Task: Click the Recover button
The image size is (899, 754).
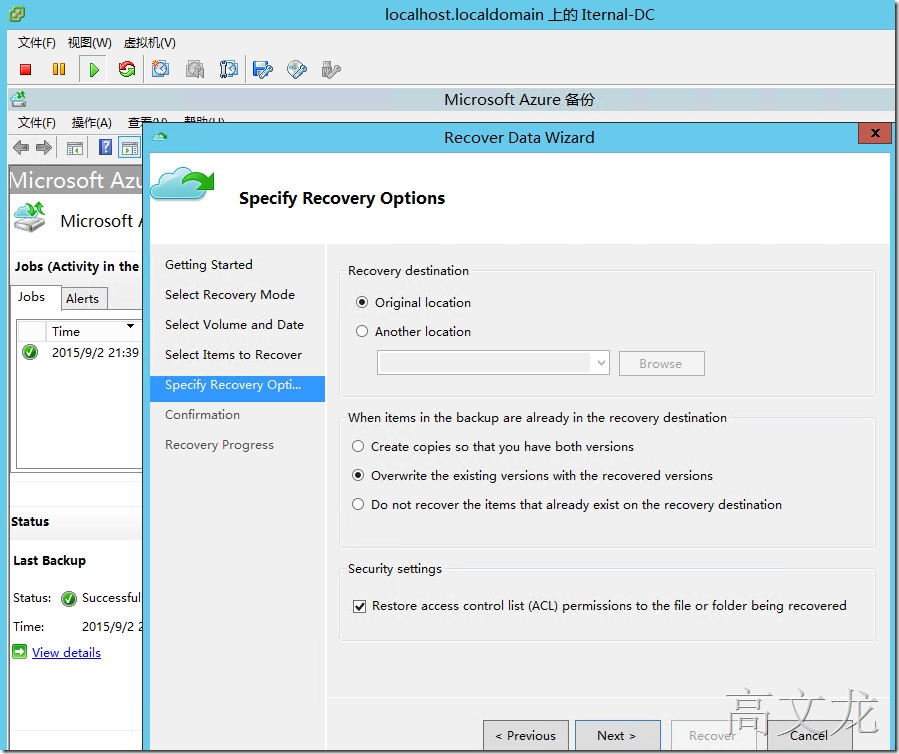Action: tap(713, 735)
